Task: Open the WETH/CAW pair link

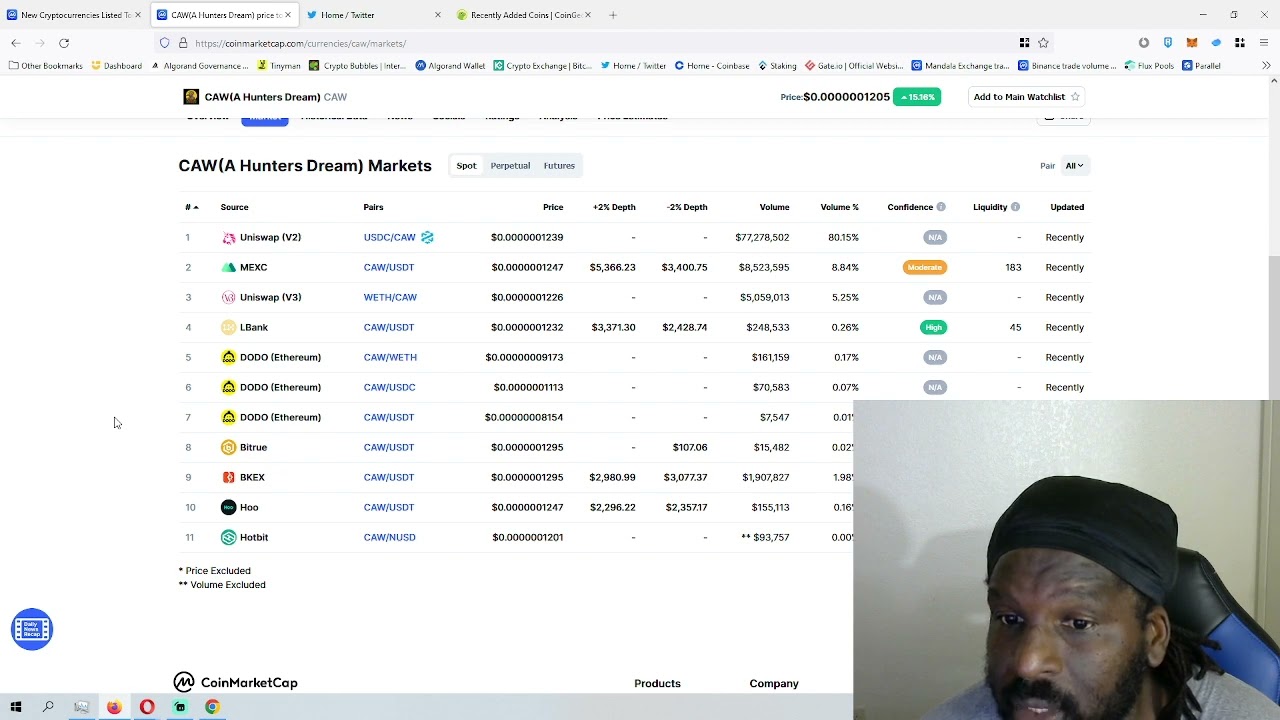Action: coord(390,297)
